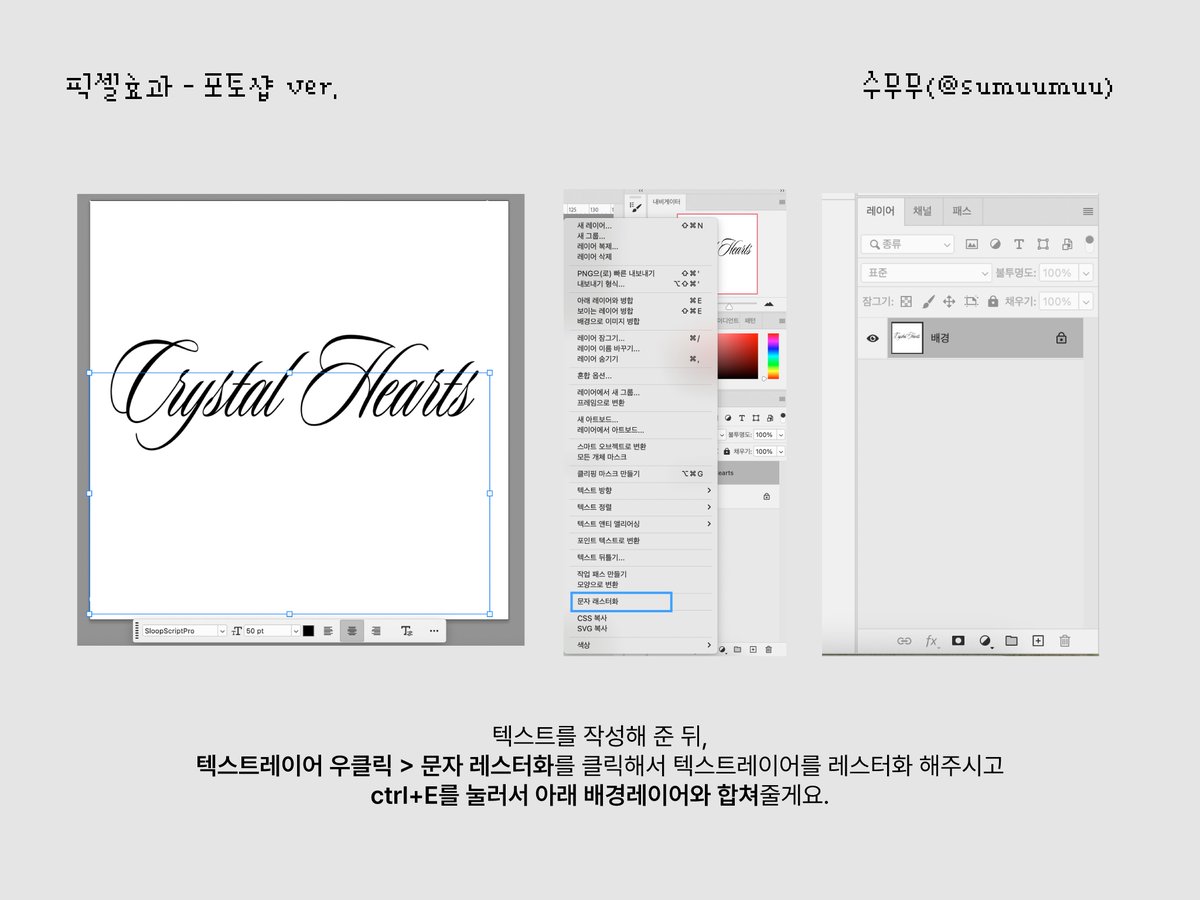The image size is (1200, 900).
Task: Pick a color in the red color field
Action: (739, 356)
